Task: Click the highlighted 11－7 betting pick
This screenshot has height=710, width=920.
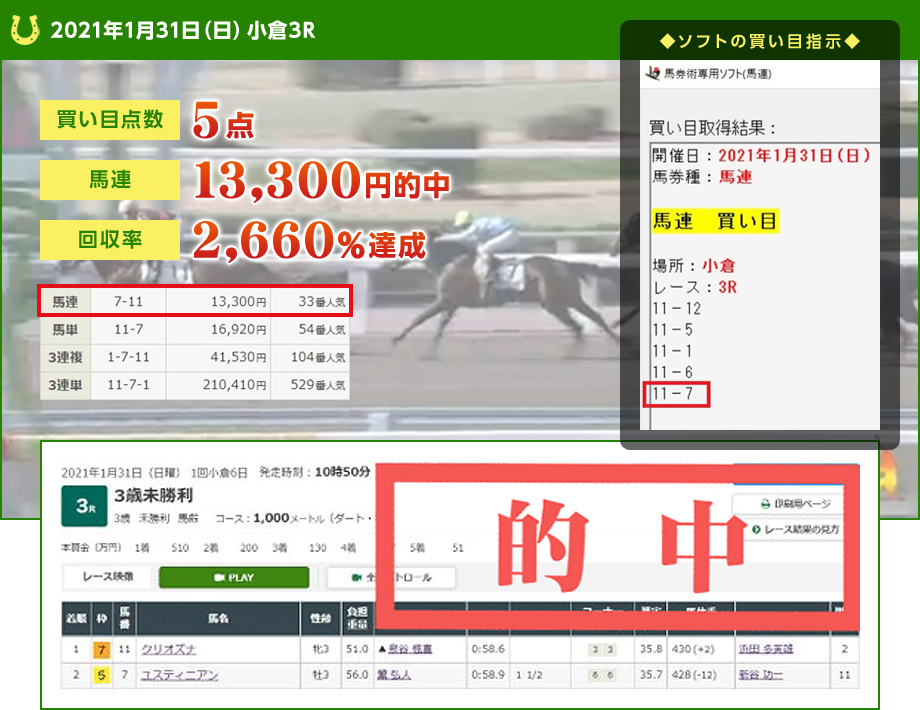Action: tap(674, 393)
